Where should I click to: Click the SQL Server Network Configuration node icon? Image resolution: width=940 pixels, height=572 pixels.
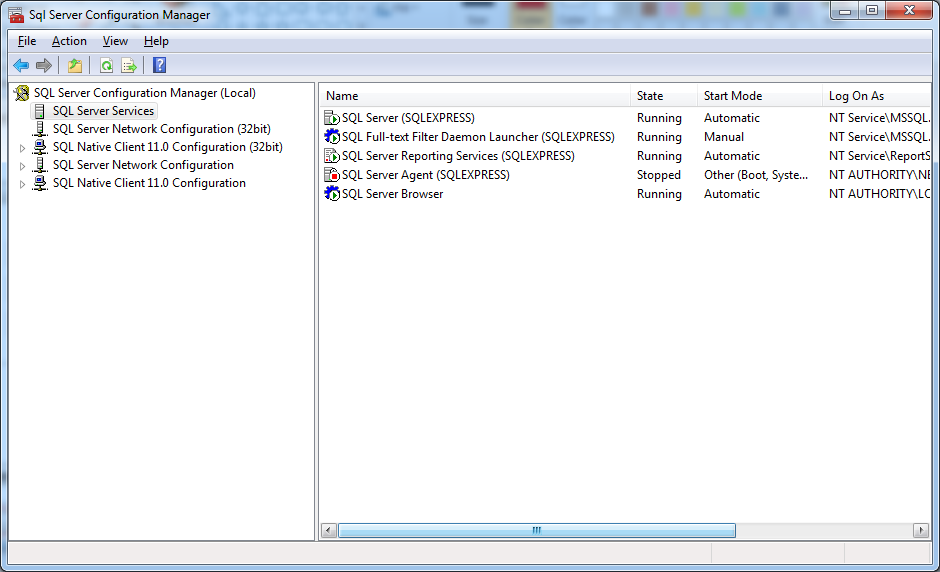40,165
